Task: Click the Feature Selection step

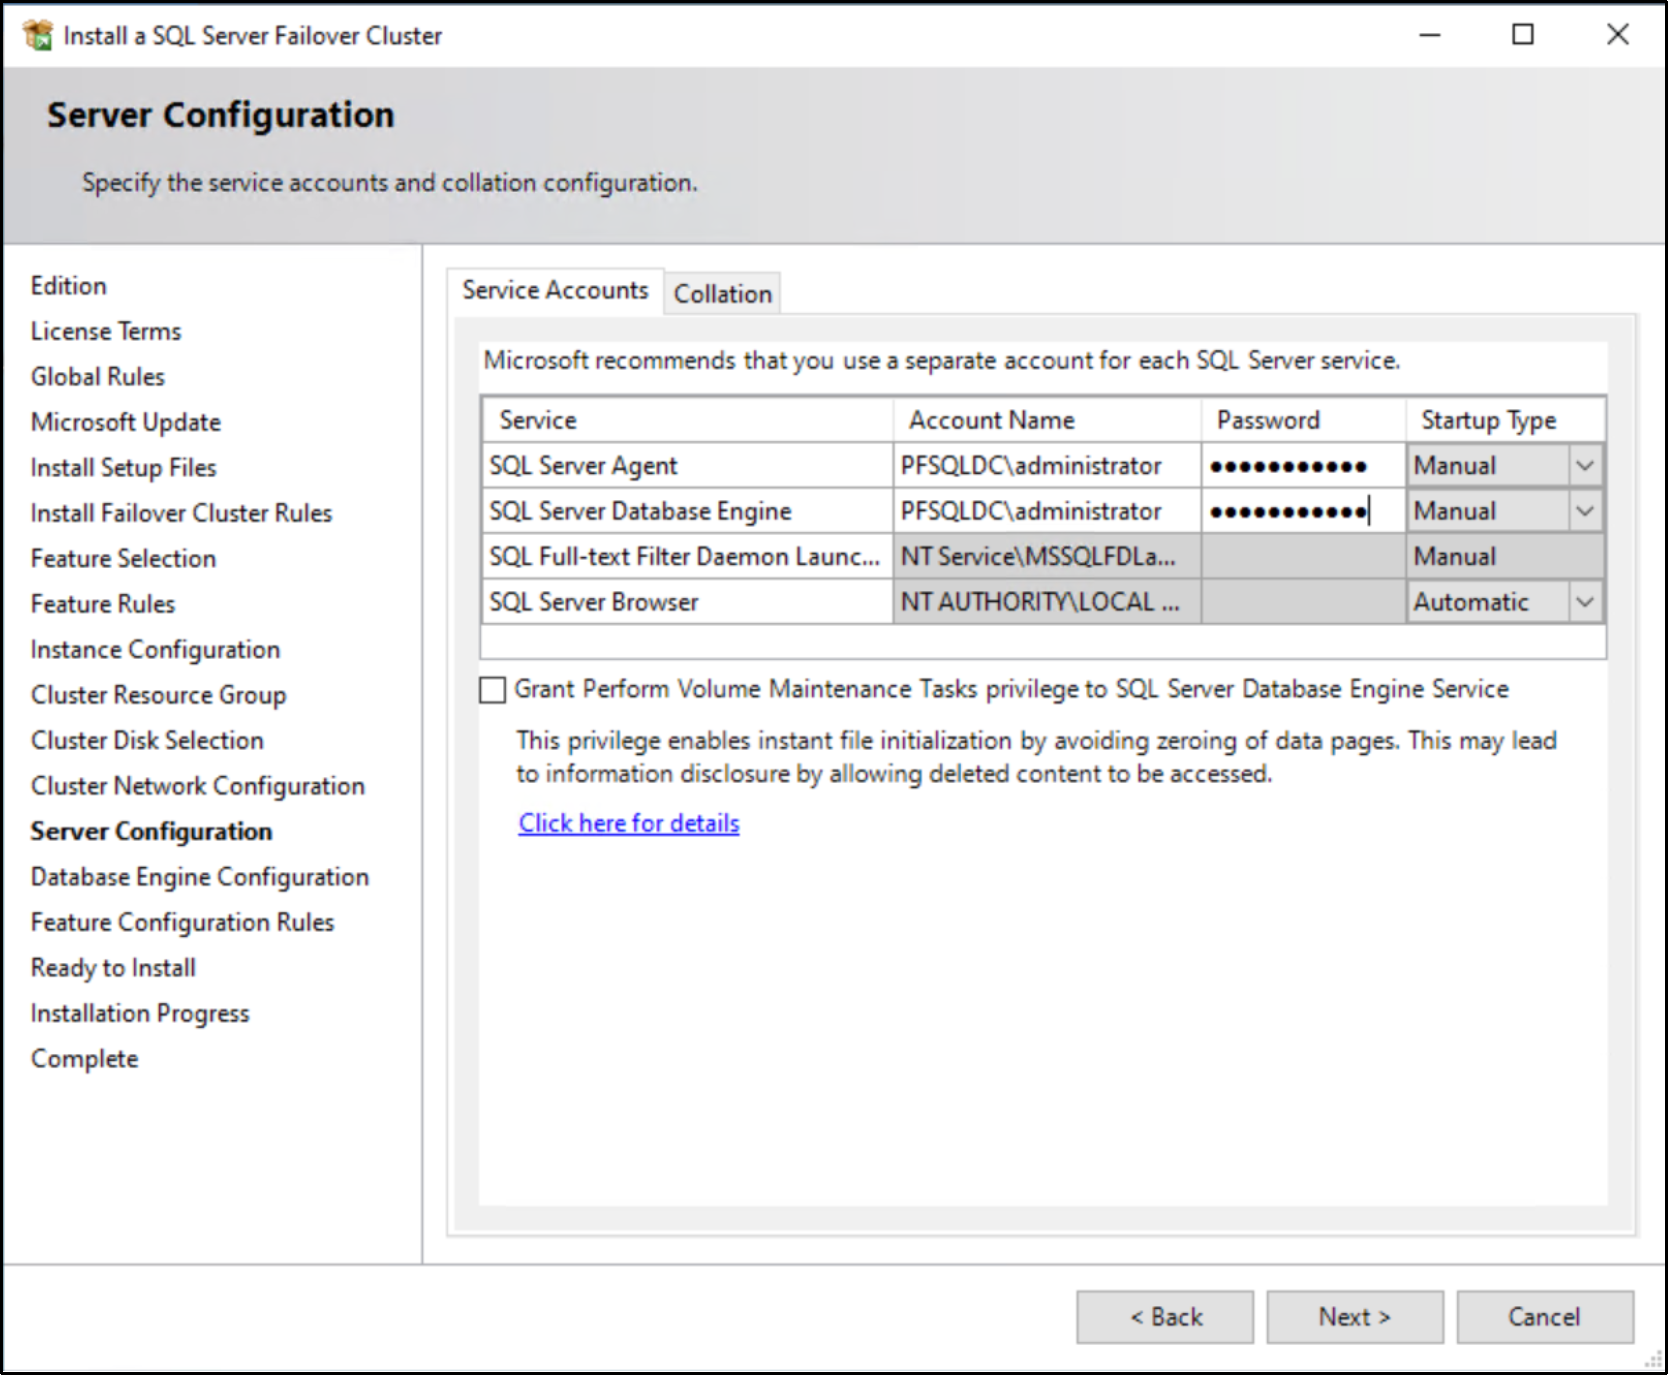Action: pos(123,559)
